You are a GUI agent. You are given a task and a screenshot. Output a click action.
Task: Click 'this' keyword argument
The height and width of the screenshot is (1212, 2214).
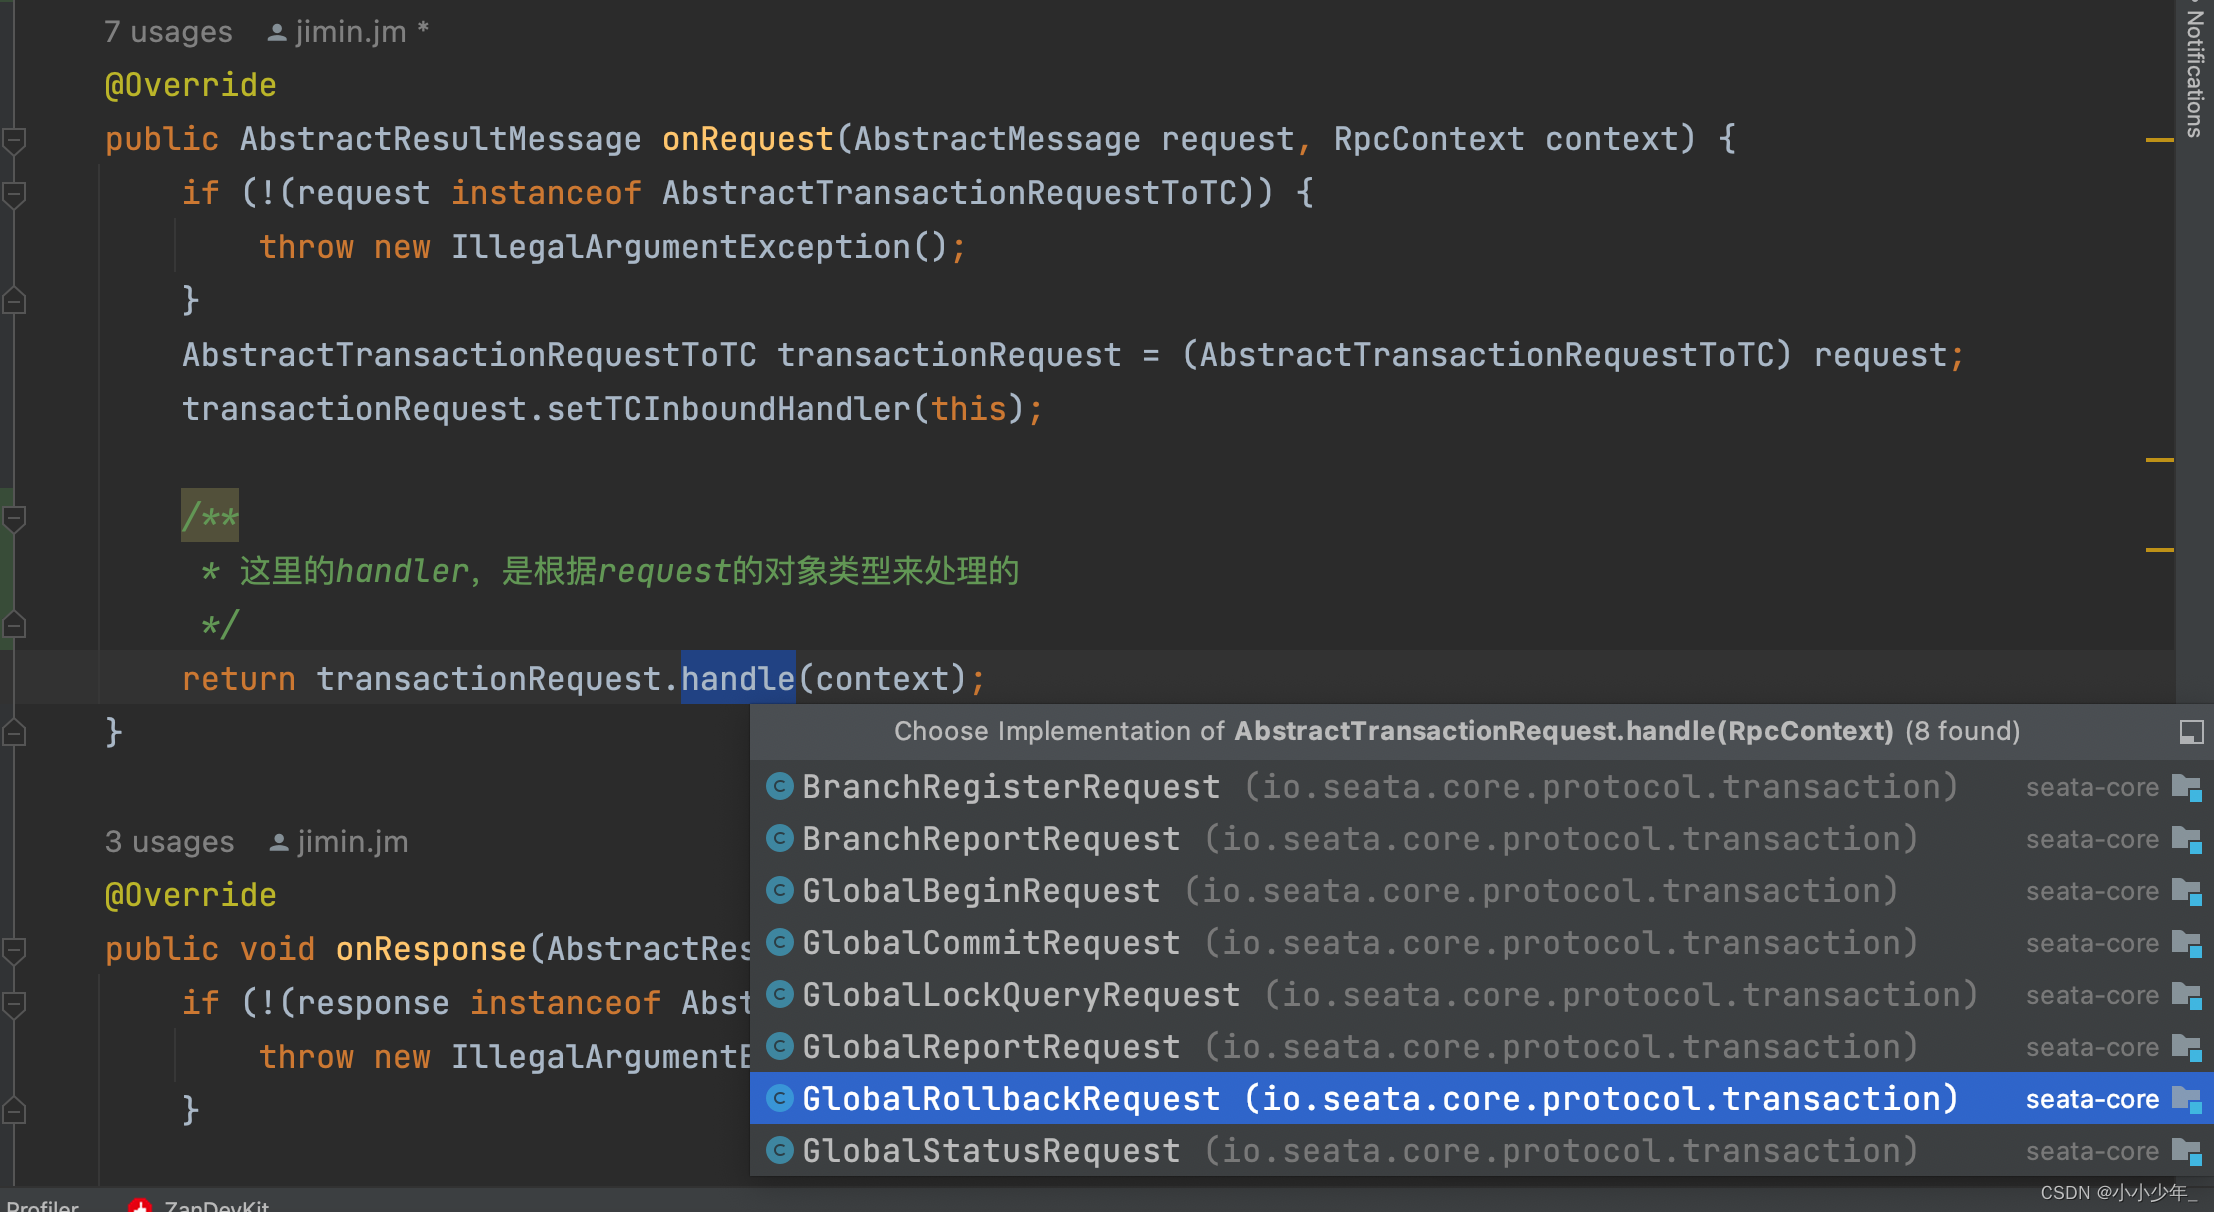[969, 409]
